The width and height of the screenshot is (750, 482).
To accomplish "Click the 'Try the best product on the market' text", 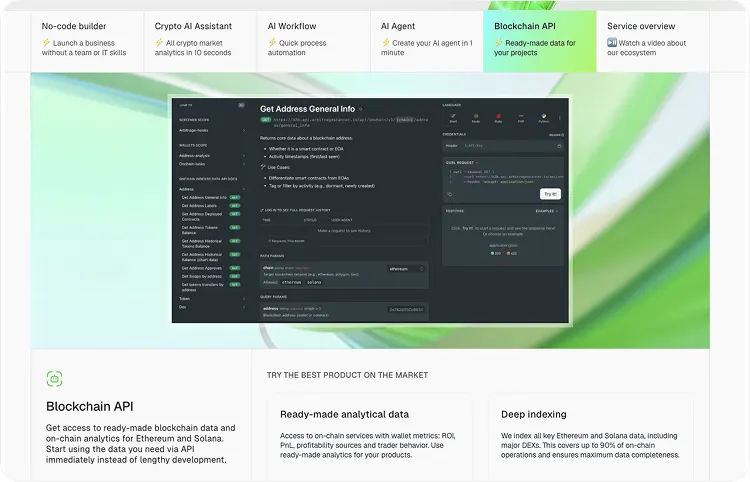I will click(x=347, y=375).
